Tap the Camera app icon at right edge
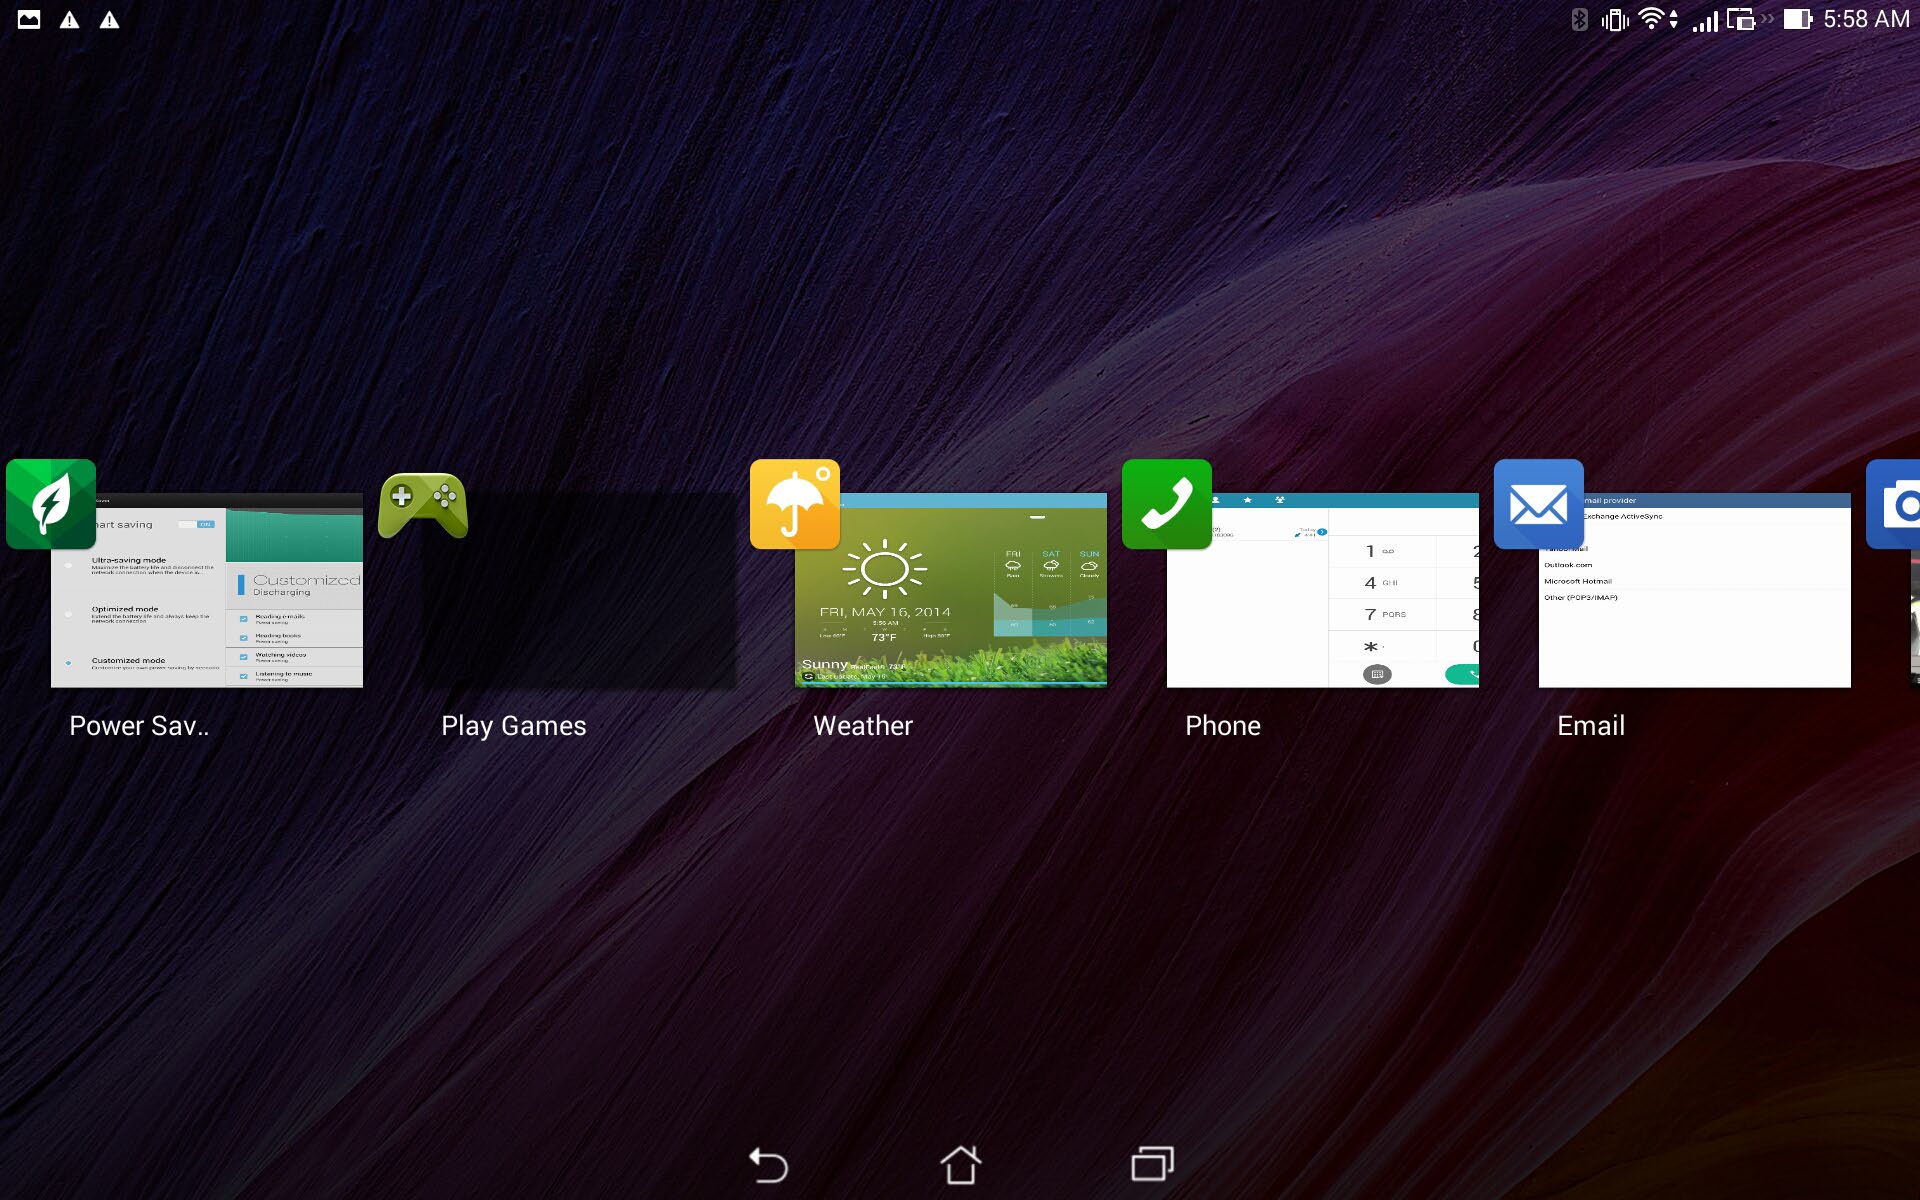 [x=1894, y=504]
